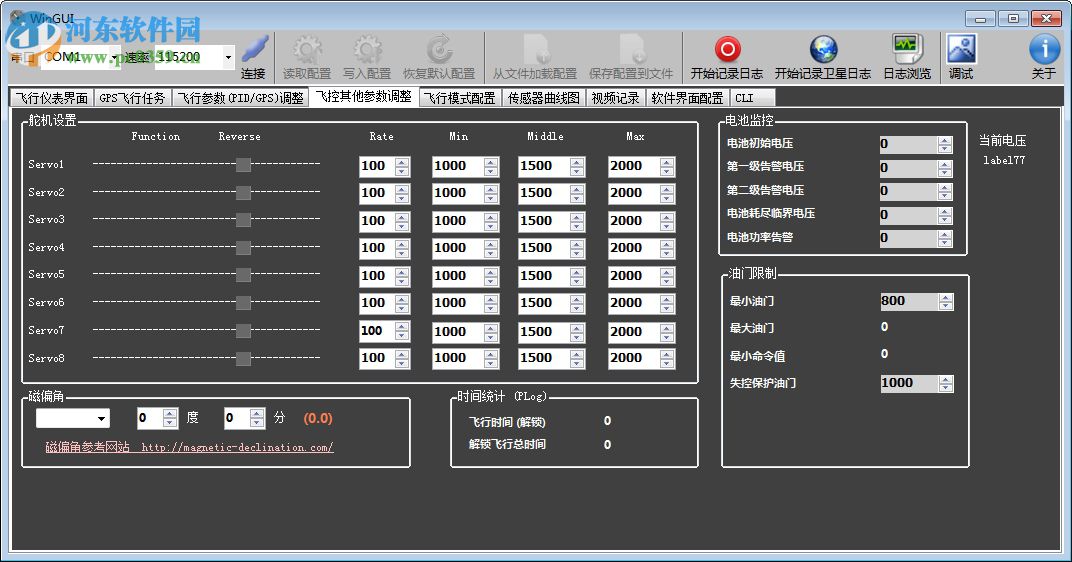This screenshot has height=562, width=1072.
Task: Toggle Servo6 Reverse checkbox
Action: [243, 302]
